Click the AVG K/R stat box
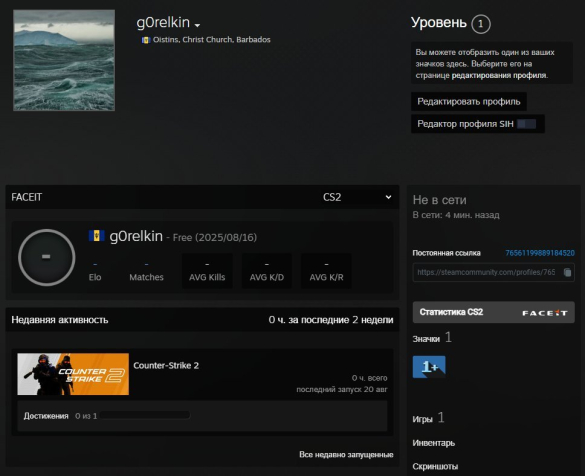 pos(326,271)
